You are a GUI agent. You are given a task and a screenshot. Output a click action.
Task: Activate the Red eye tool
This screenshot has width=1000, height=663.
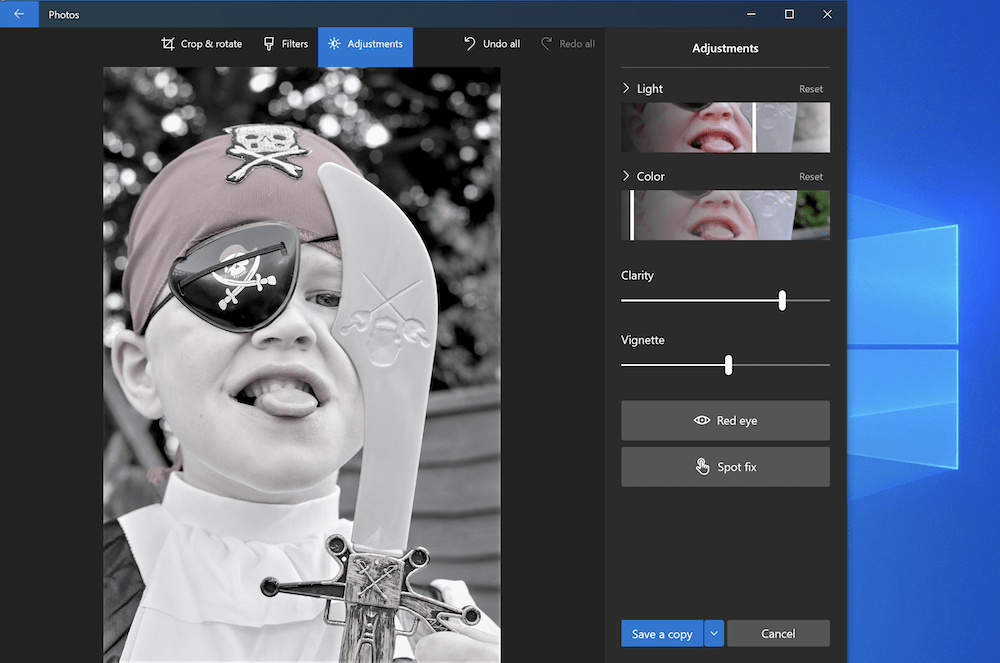tap(725, 421)
